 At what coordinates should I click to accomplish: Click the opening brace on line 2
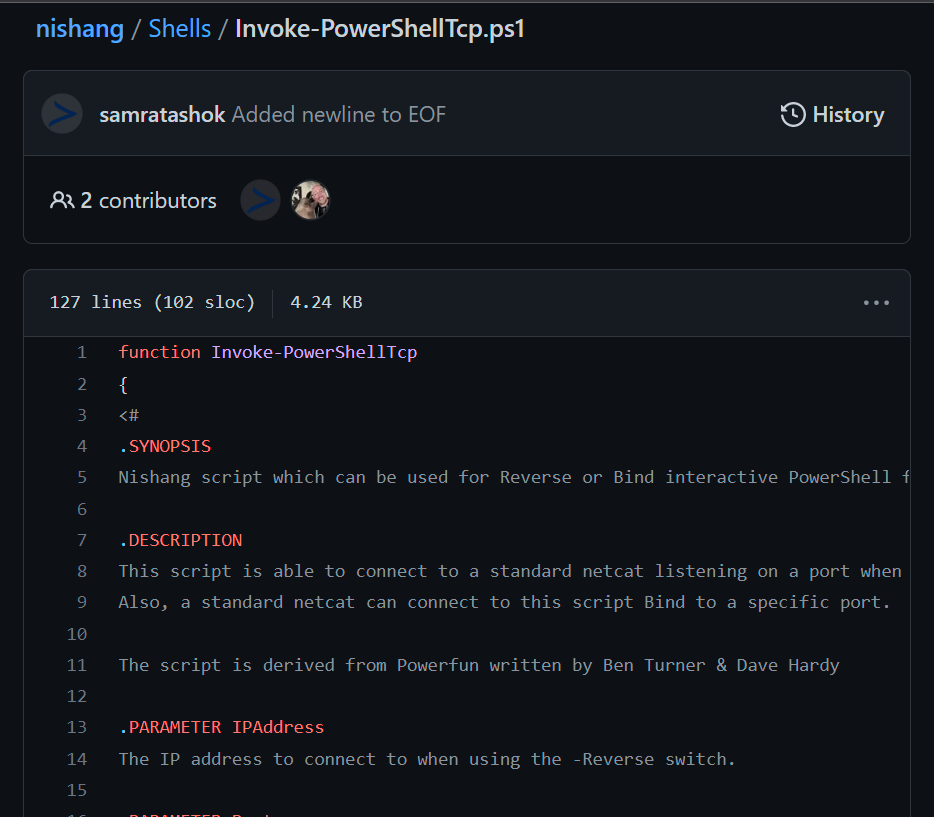(123, 385)
